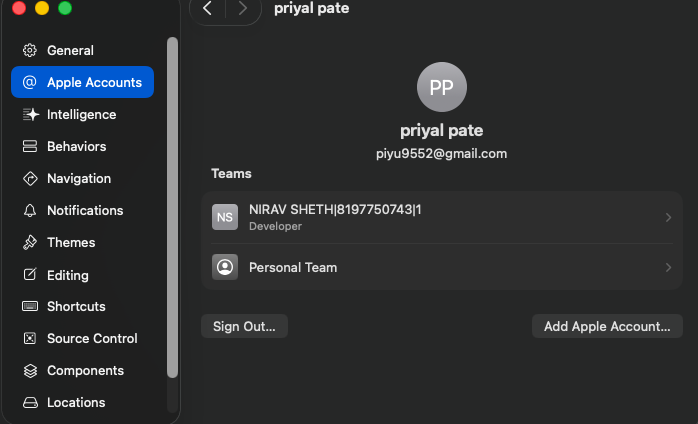This screenshot has width=698, height=424.
Task: Click the sidebar vertical scrollbar
Action: 172,208
